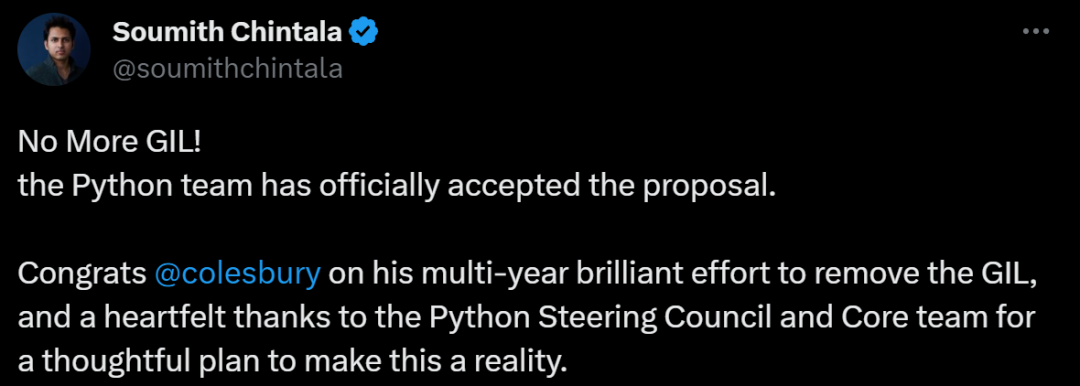The image size is (1080, 386).
Task: Open the three-dot more options menu
Action: (1035, 32)
